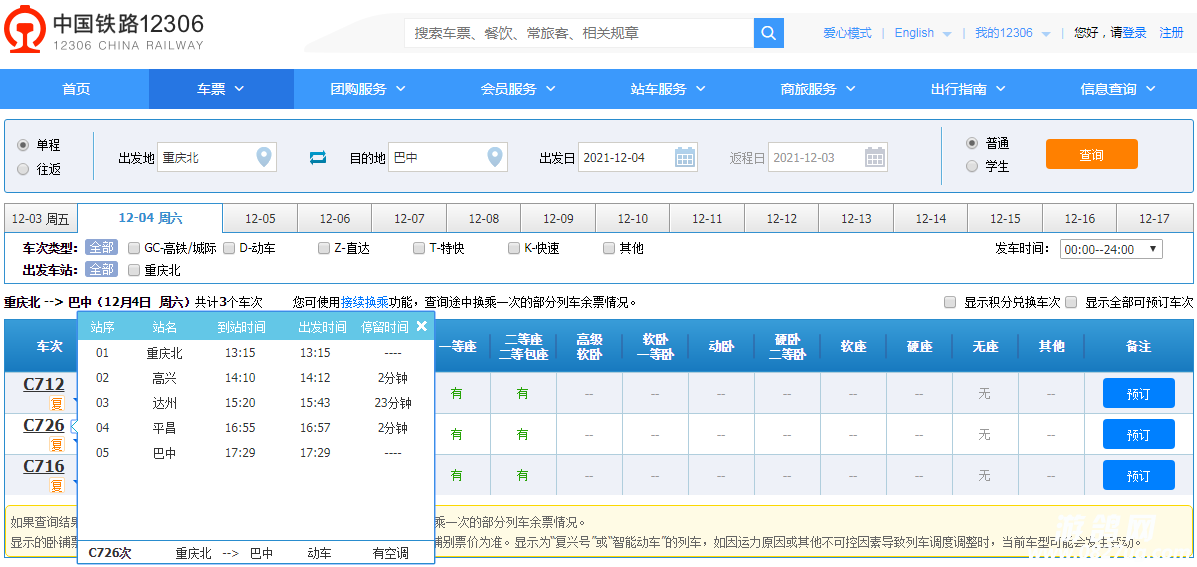Click location pin in departure station field
This screenshot has width=1197, height=567.
click(x=263, y=157)
